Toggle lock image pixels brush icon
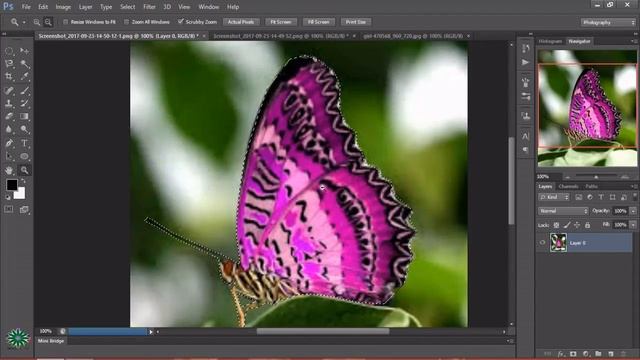Screen dimensions: 640x360 (x=567, y=225)
